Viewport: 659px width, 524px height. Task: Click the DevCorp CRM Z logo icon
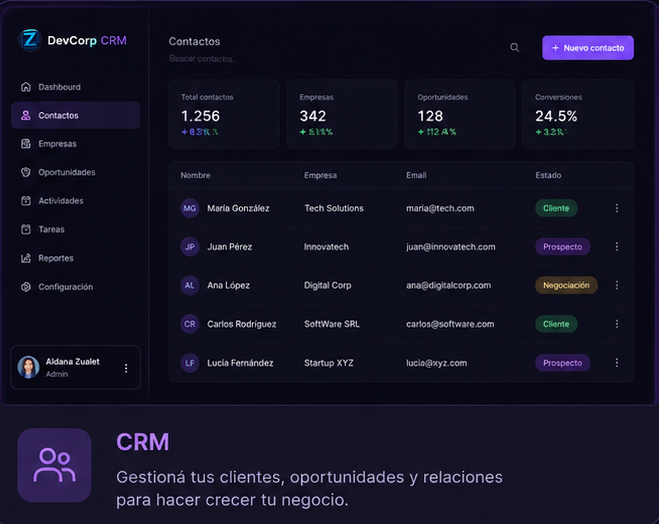30,40
